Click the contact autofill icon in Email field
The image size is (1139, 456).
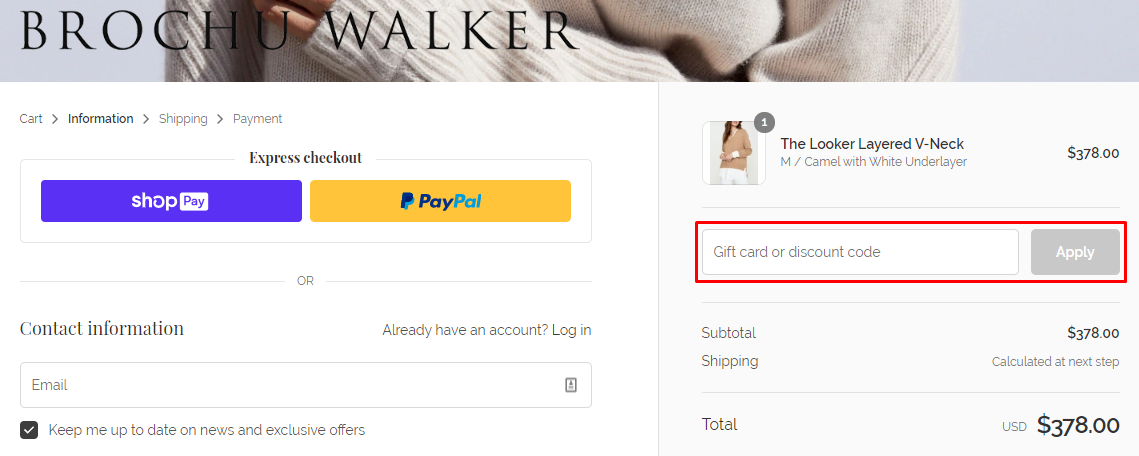coord(571,385)
